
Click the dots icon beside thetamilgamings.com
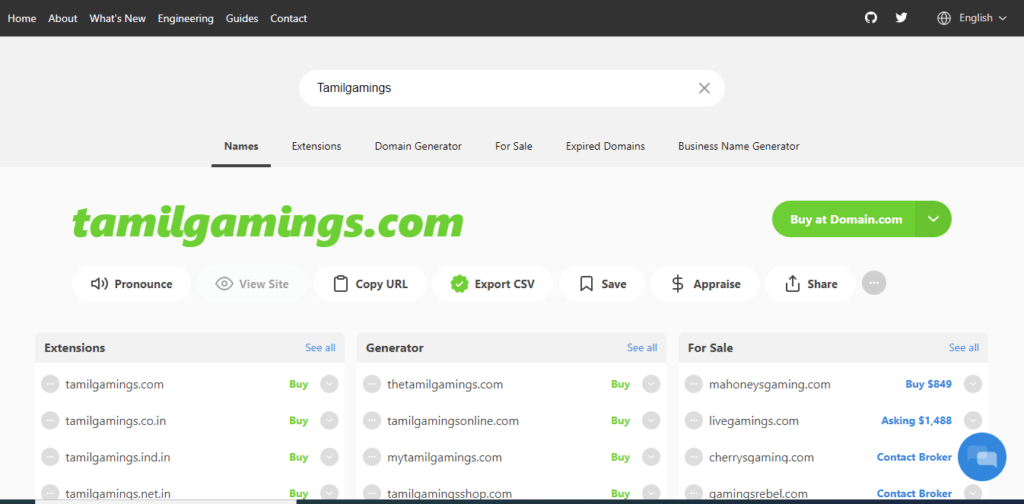pos(372,384)
